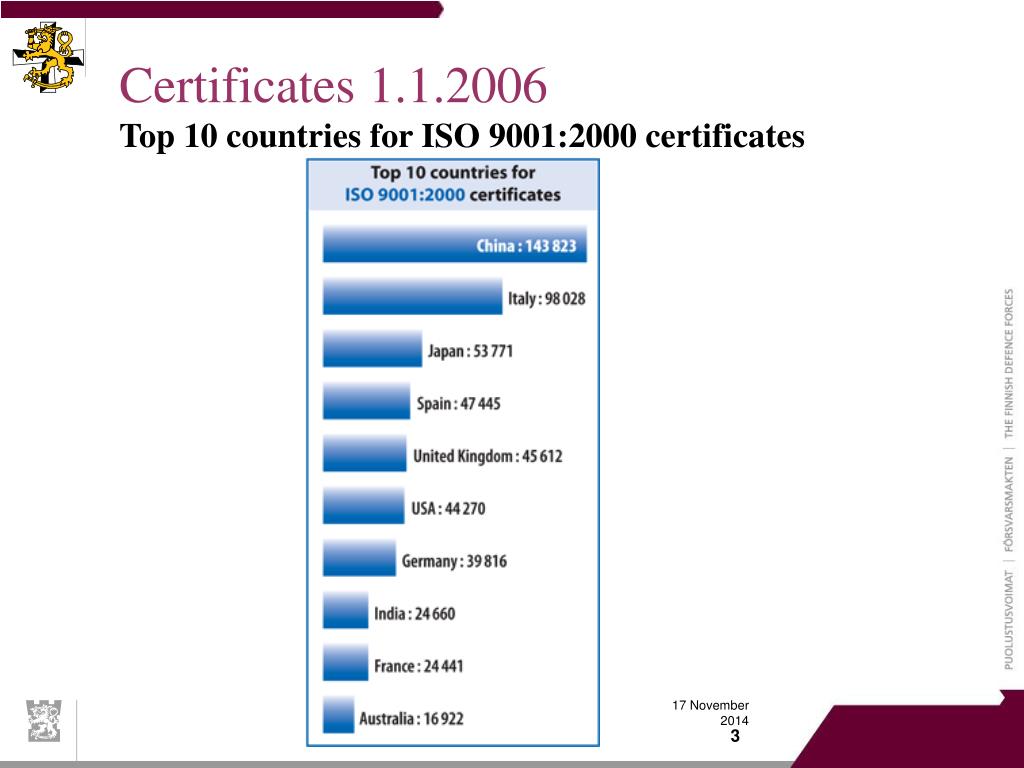Viewport: 1024px width, 768px height.
Task: Click vertical 'FÖRSVARSMAKTEN' text
Action: 1009,504
